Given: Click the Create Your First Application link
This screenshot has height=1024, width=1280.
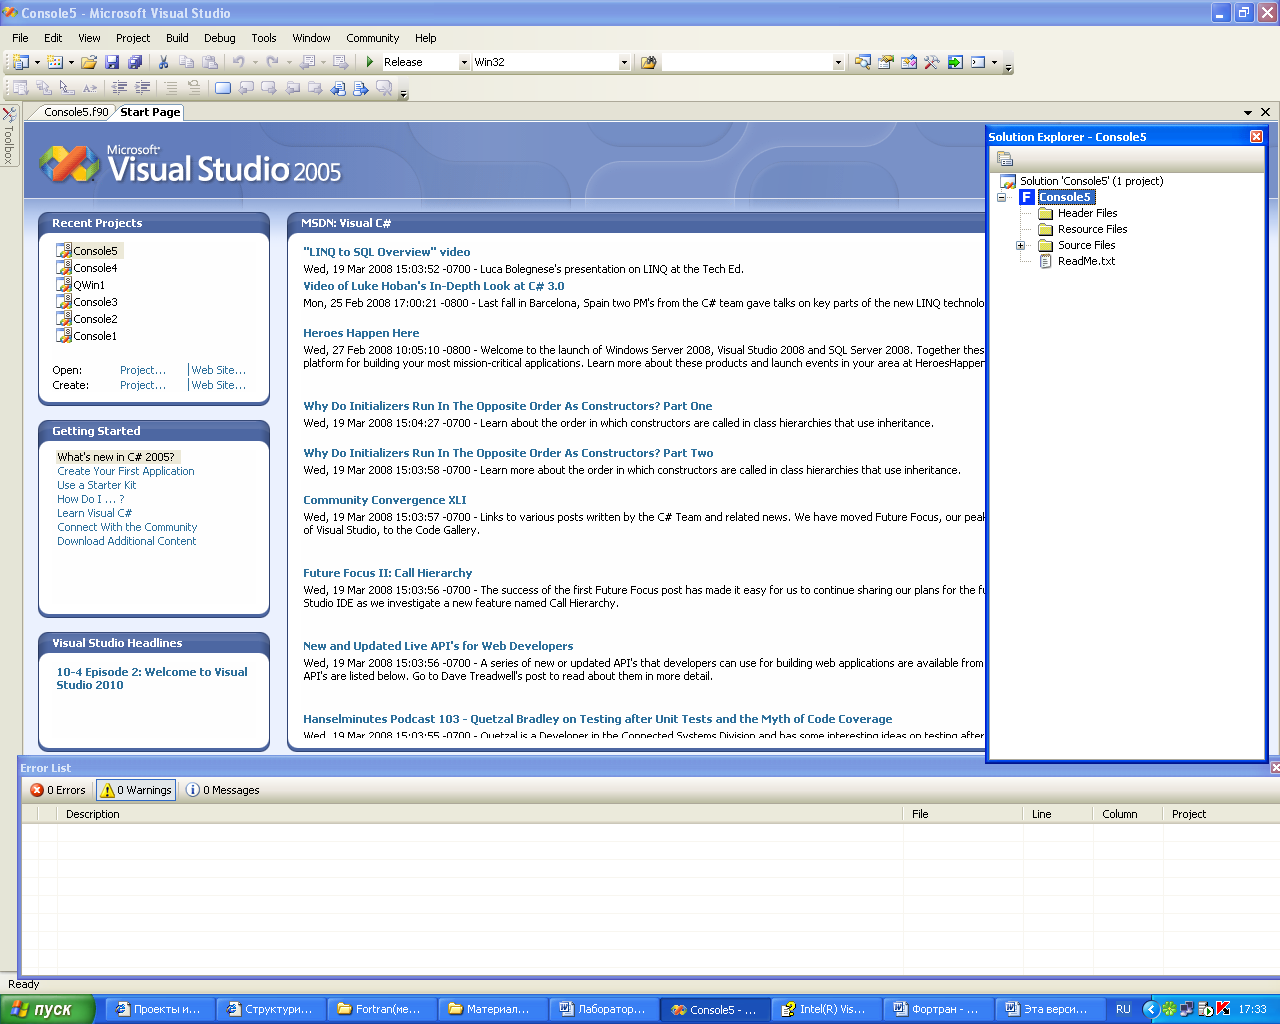Looking at the screenshot, I should click(126, 471).
